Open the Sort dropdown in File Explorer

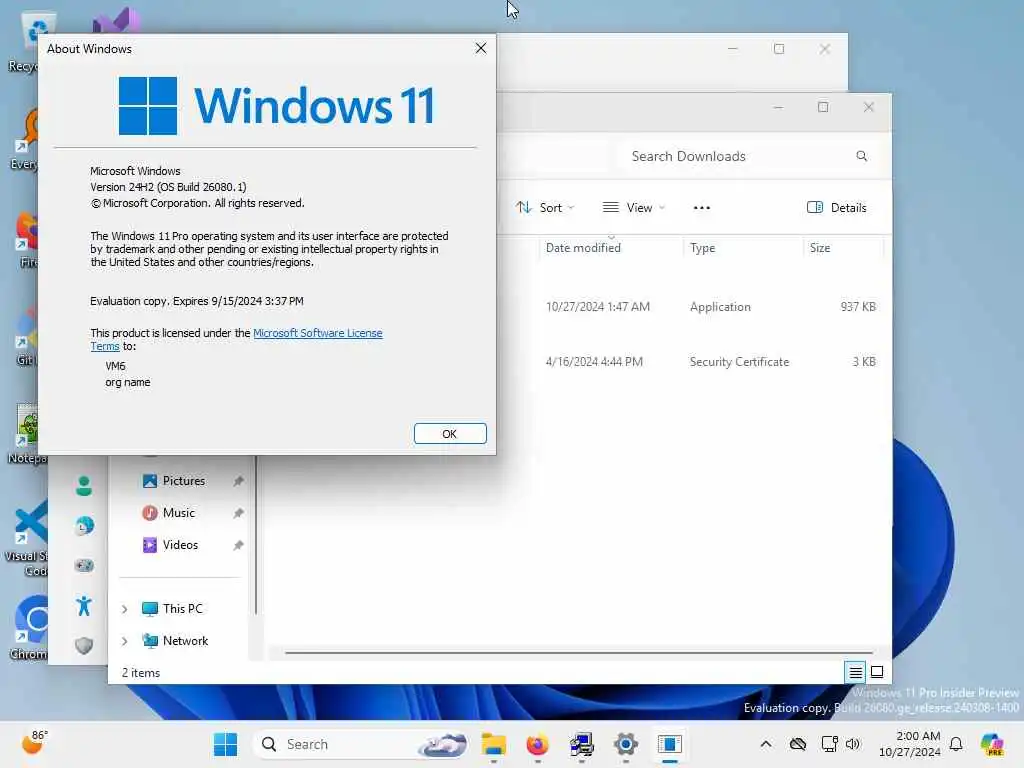tap(545, 208)
